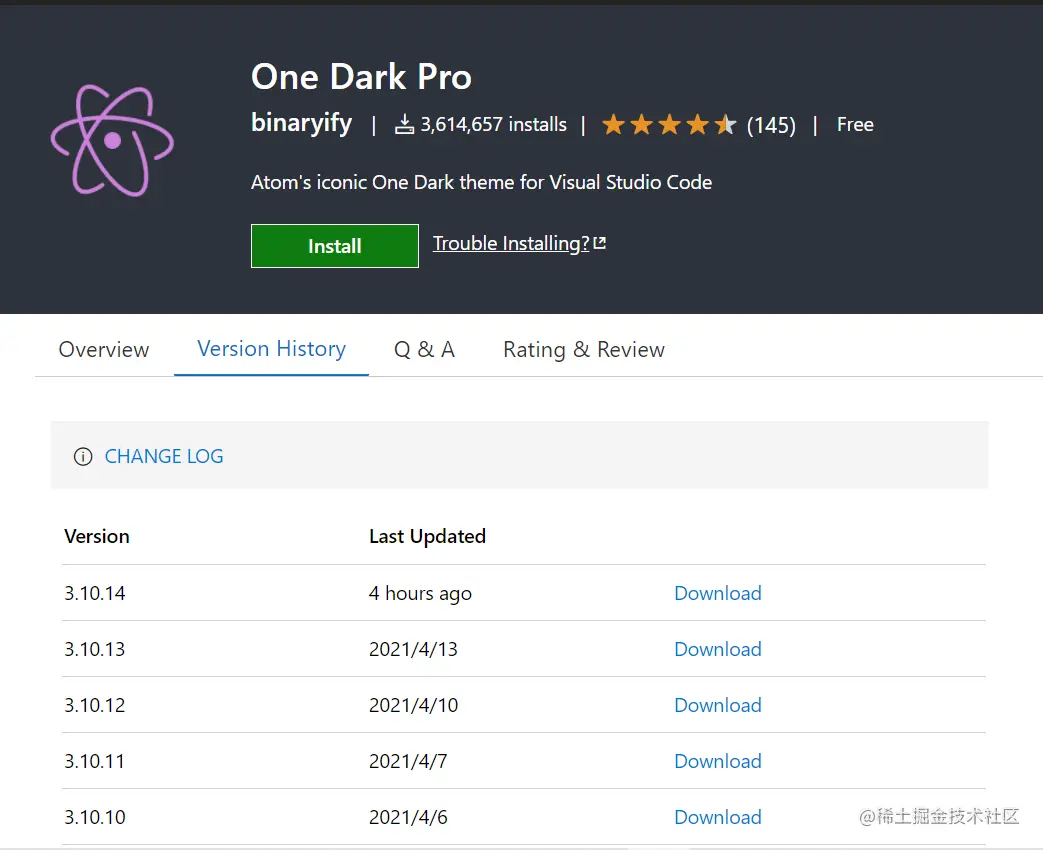Click the external link icon after Trouble Installing
Image resolution: width=1043 pixels, height=850 pixels.
(600, 243)
